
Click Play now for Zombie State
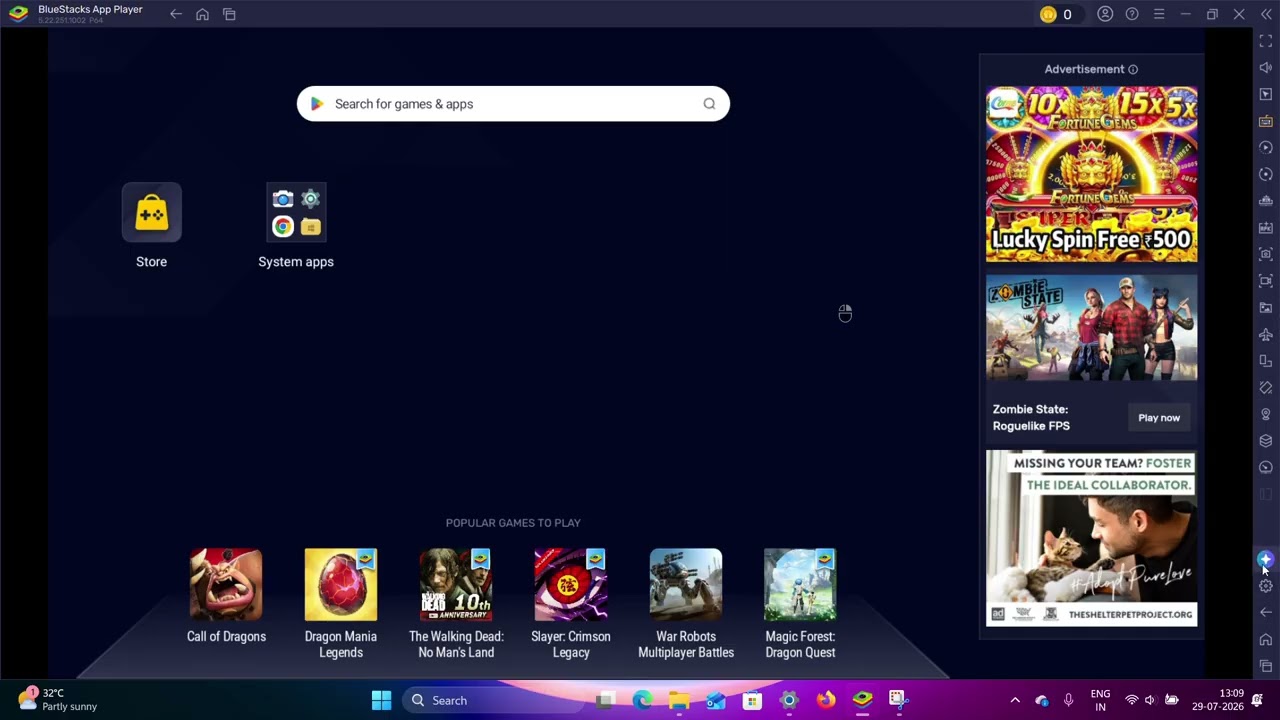(1159, 418)
